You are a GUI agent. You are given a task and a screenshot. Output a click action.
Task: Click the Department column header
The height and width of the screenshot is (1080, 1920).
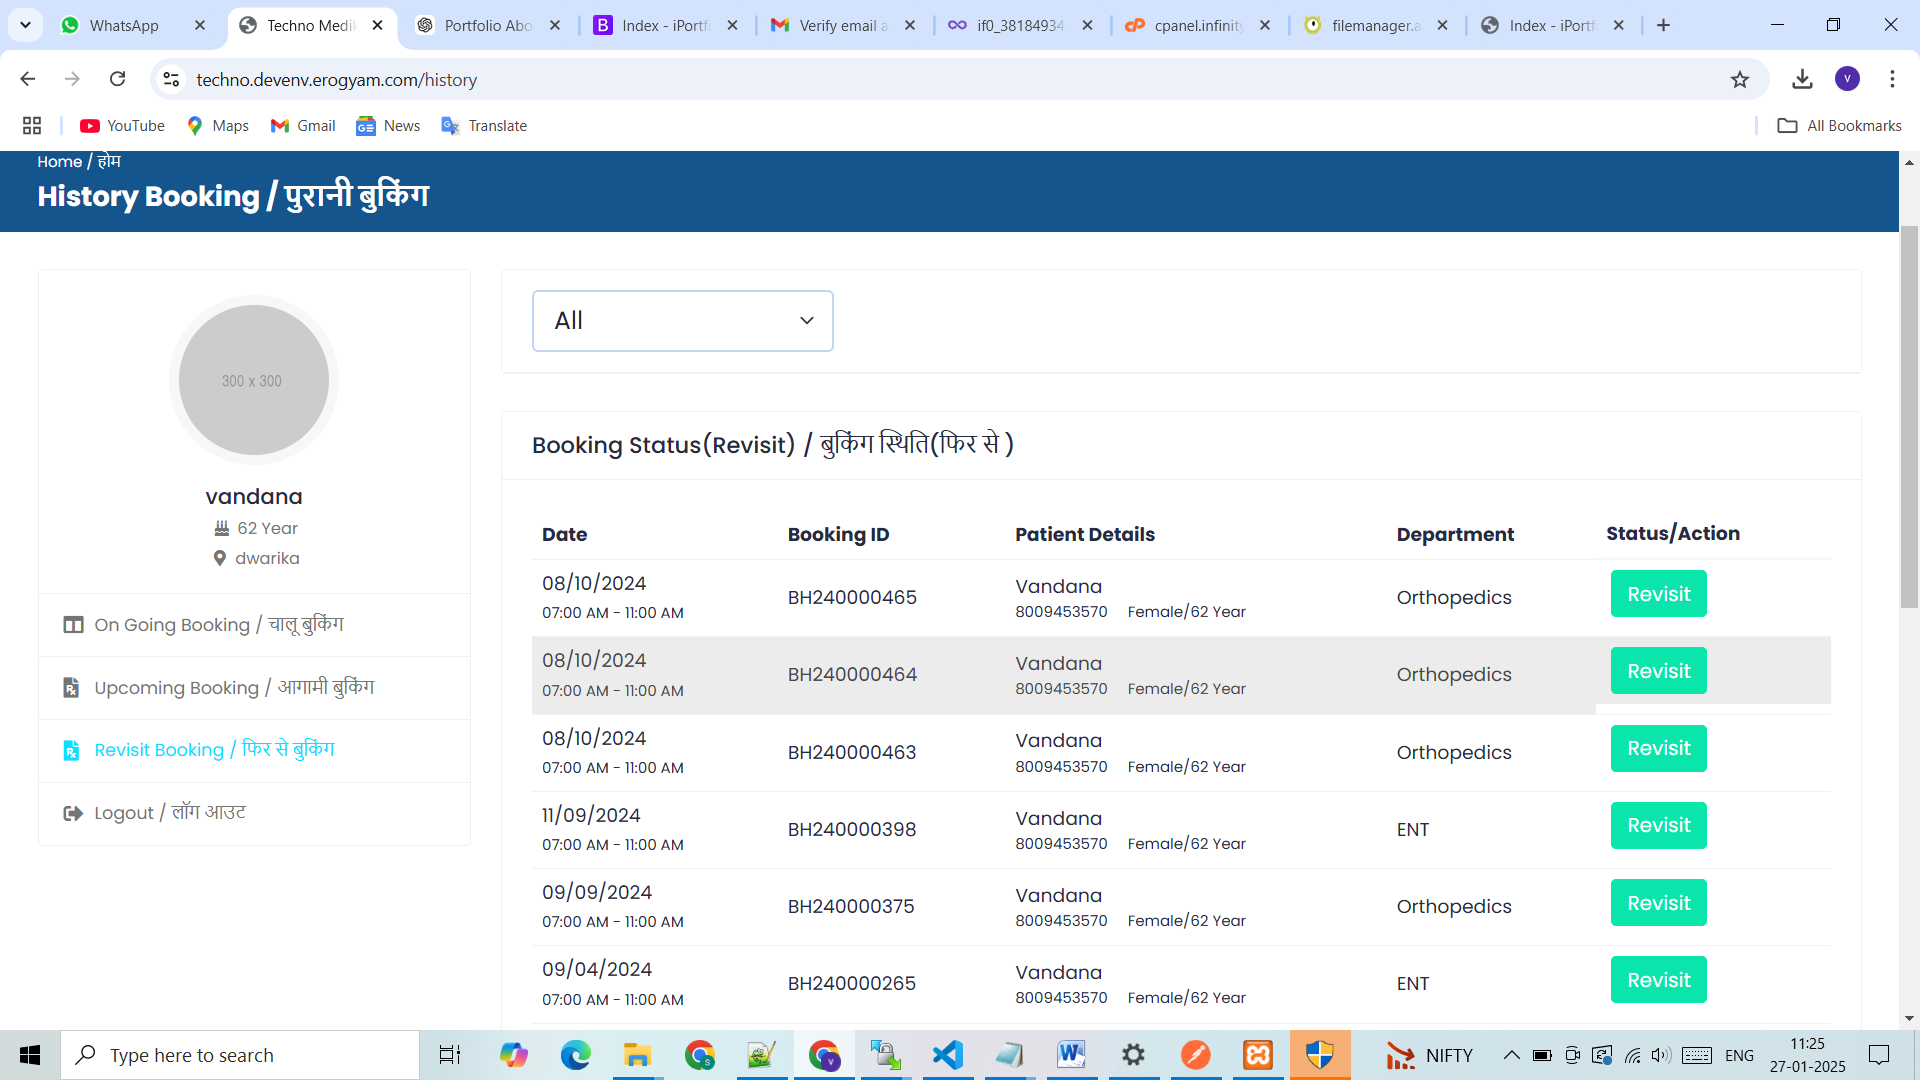(1455, 534)
